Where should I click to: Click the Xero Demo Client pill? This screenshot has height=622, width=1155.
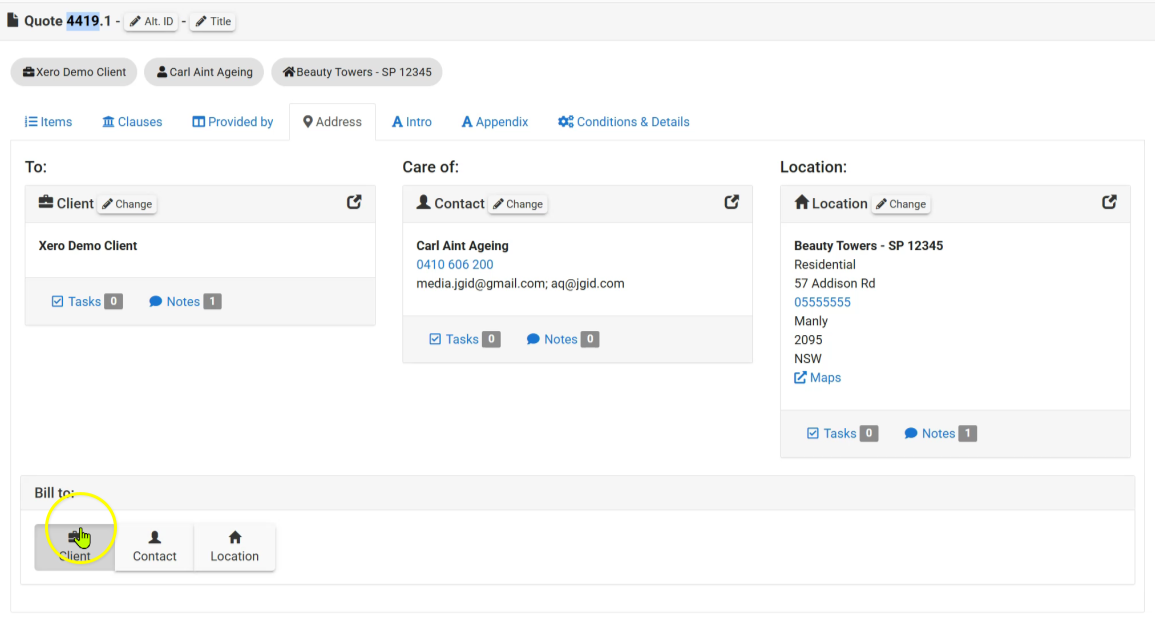(74, 72)
